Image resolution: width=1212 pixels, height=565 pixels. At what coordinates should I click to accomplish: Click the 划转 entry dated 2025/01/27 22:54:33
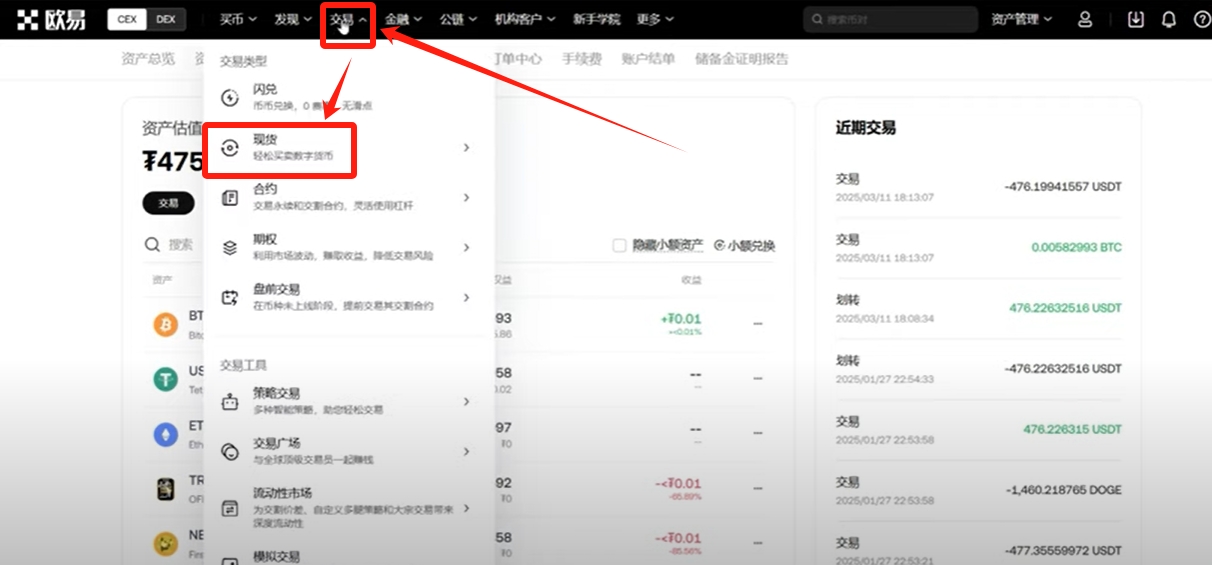pyautogui.click(x=979, y=368)
